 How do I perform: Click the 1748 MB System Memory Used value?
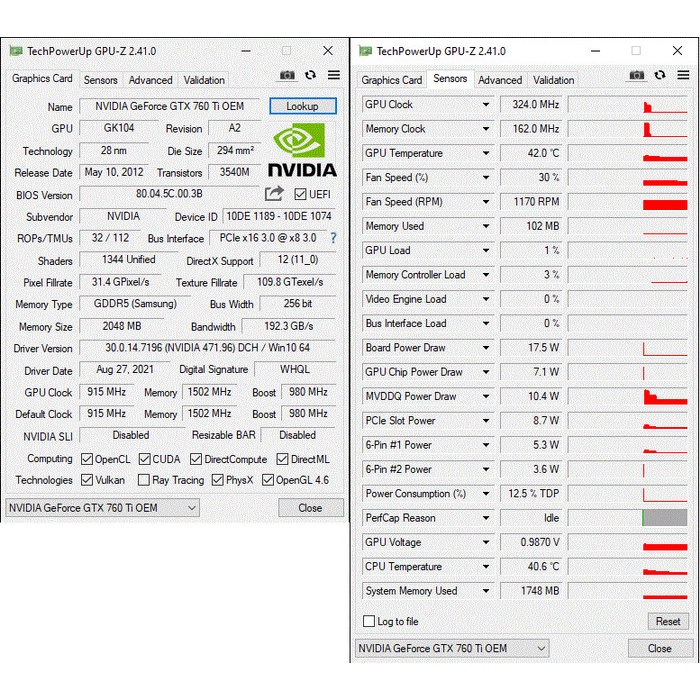pyautogui.click(x=531, y=591)
